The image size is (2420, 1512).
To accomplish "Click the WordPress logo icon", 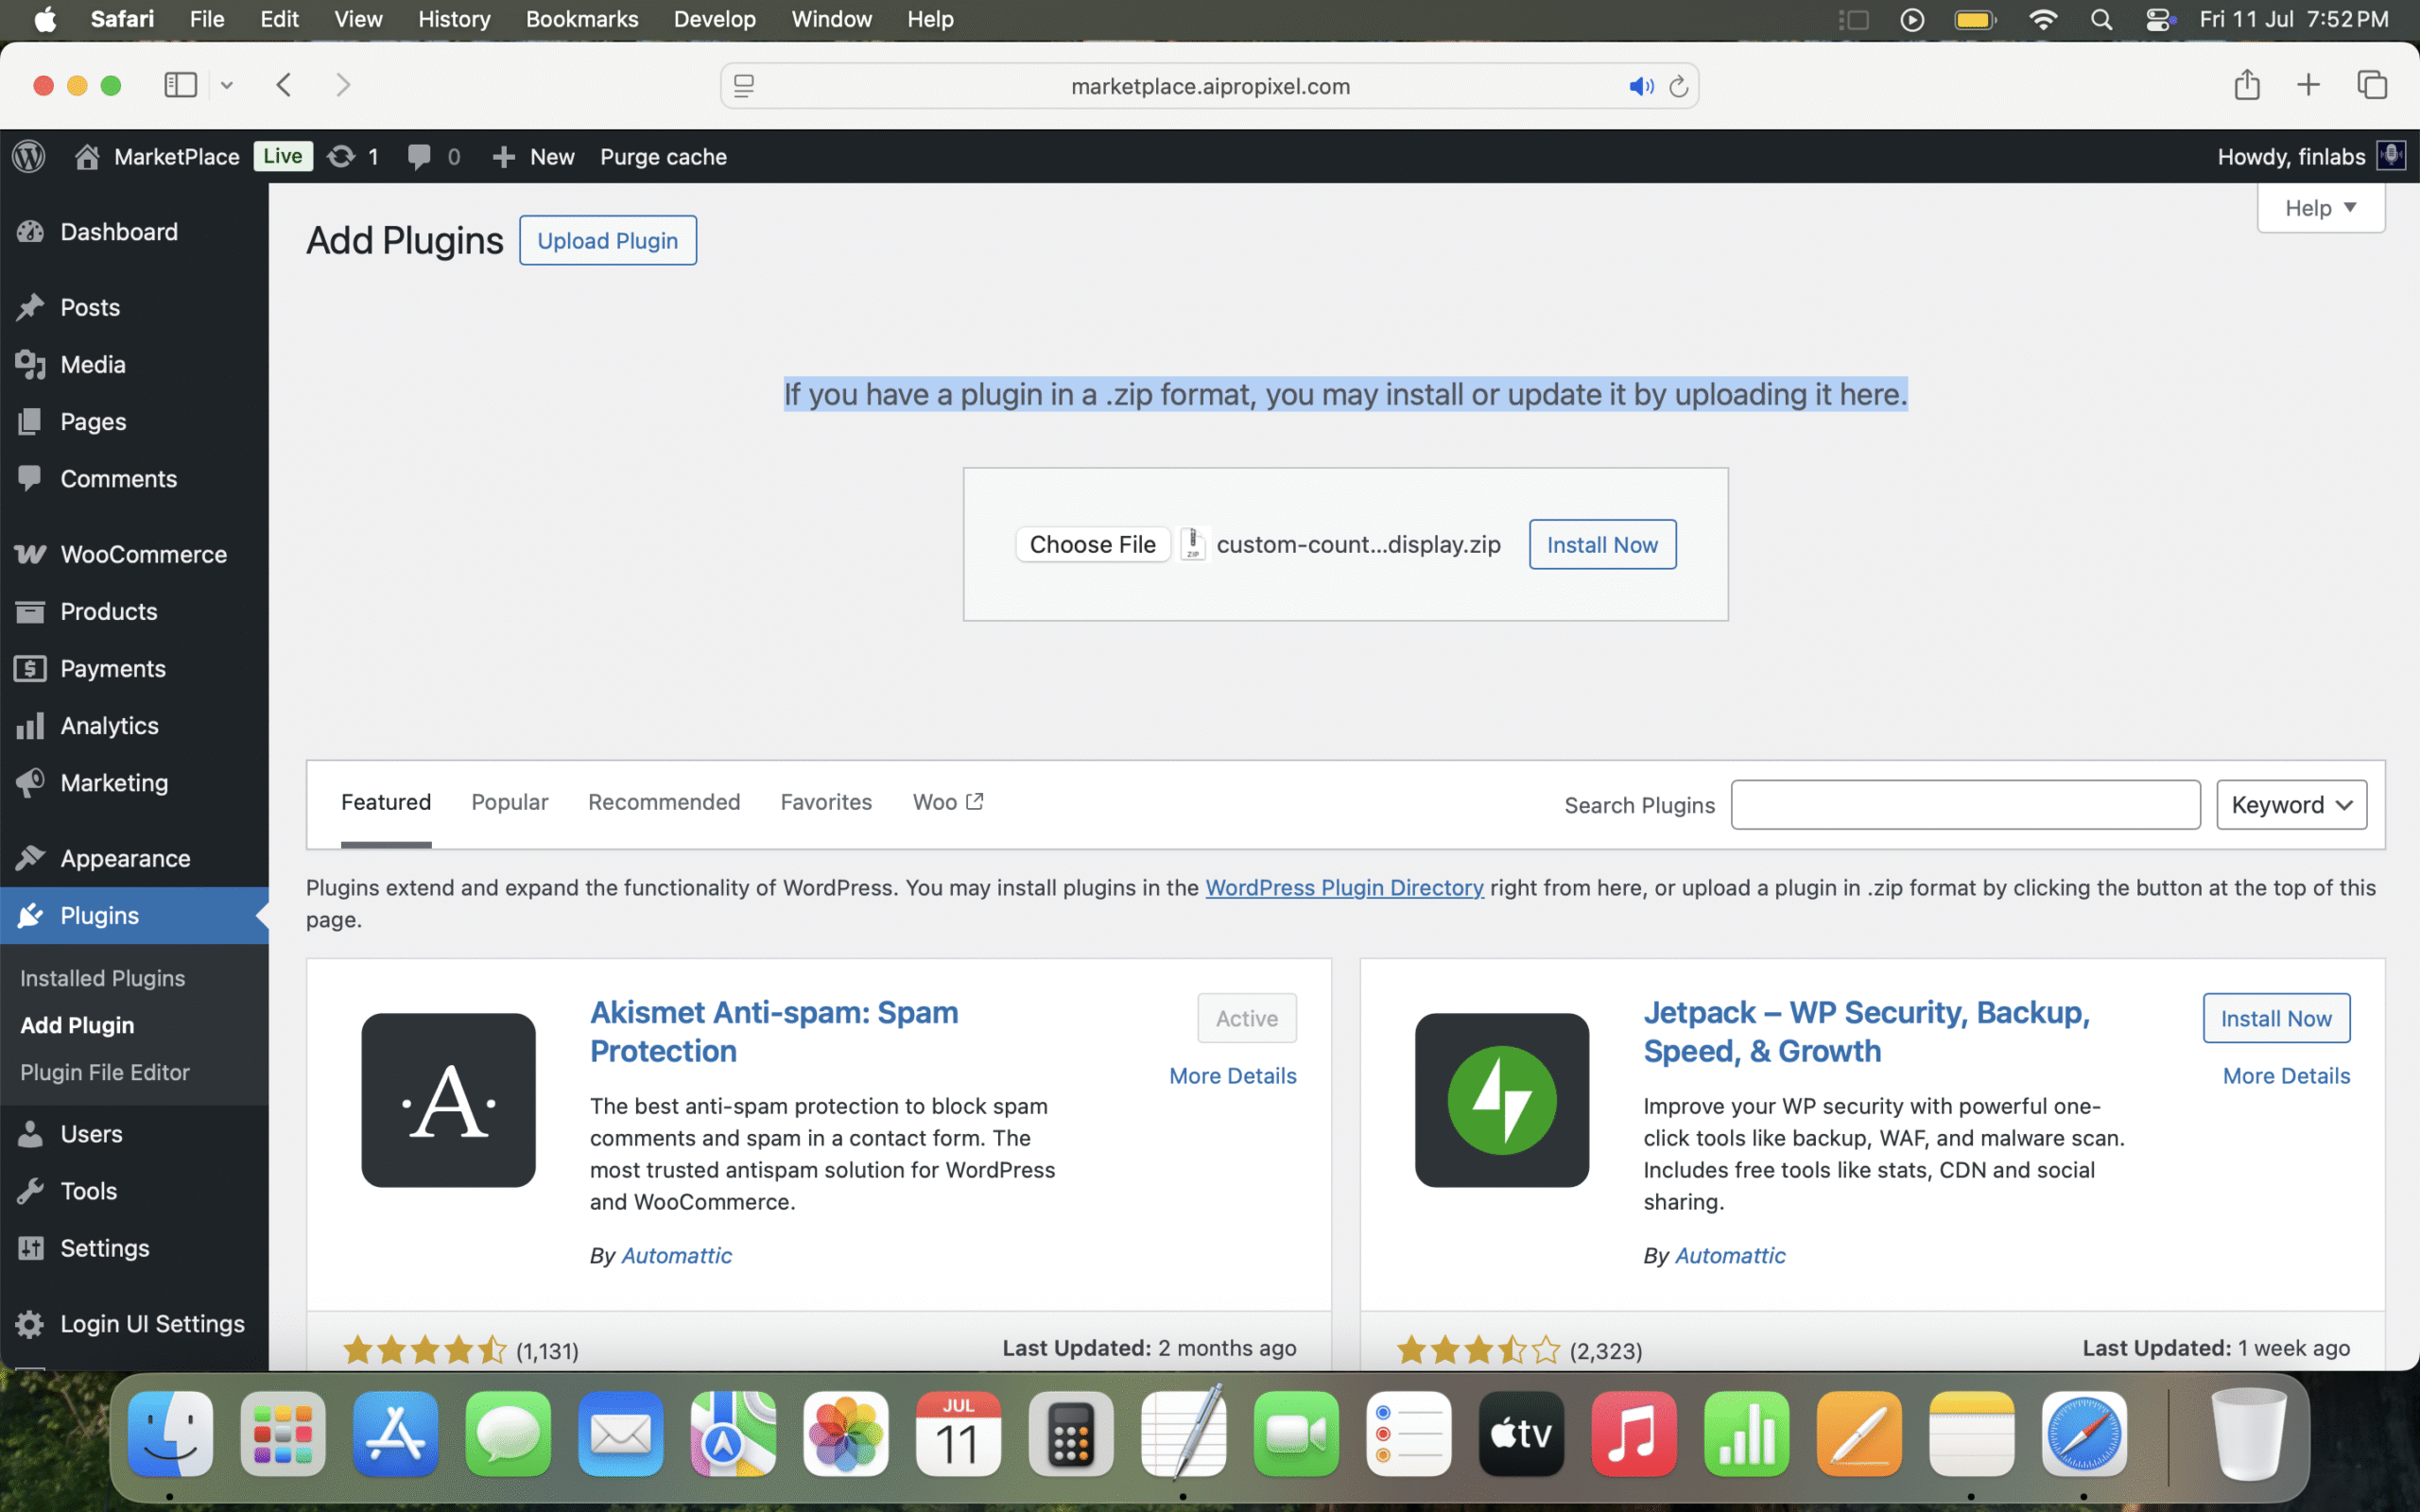I will tap(29, 156).
